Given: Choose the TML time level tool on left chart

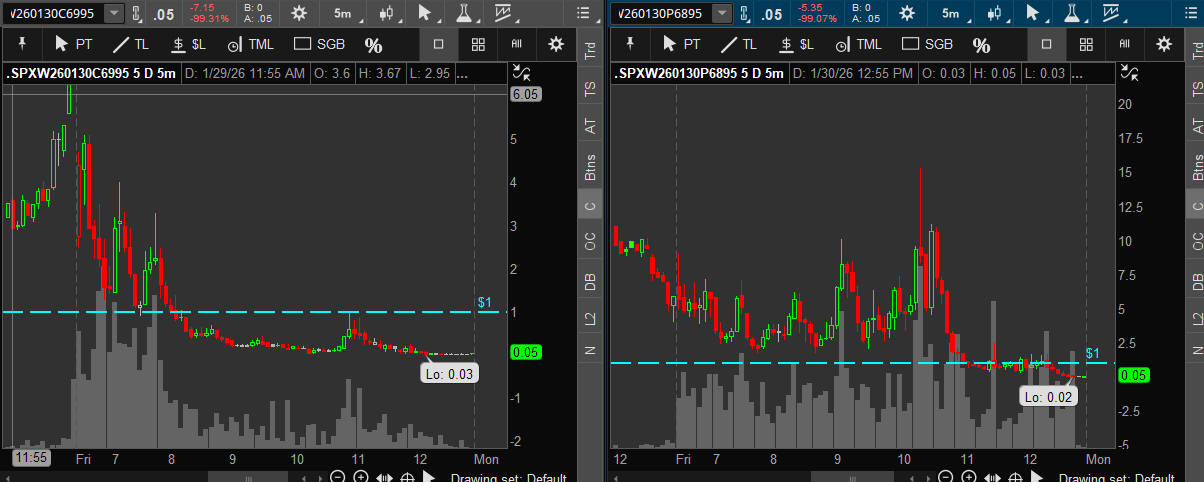Looking at the screenshot, I should coord(247,45).
